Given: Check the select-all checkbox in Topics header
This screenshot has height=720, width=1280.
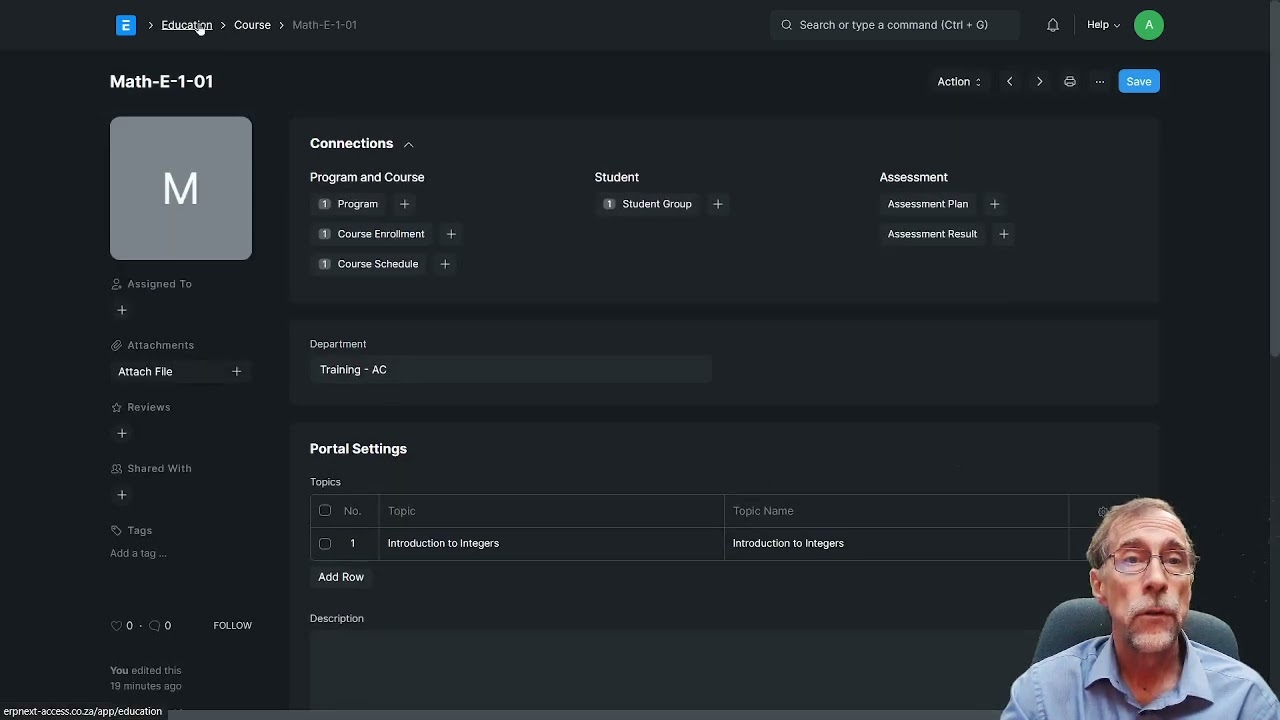Looking at the screenshot, I should 325,511.
